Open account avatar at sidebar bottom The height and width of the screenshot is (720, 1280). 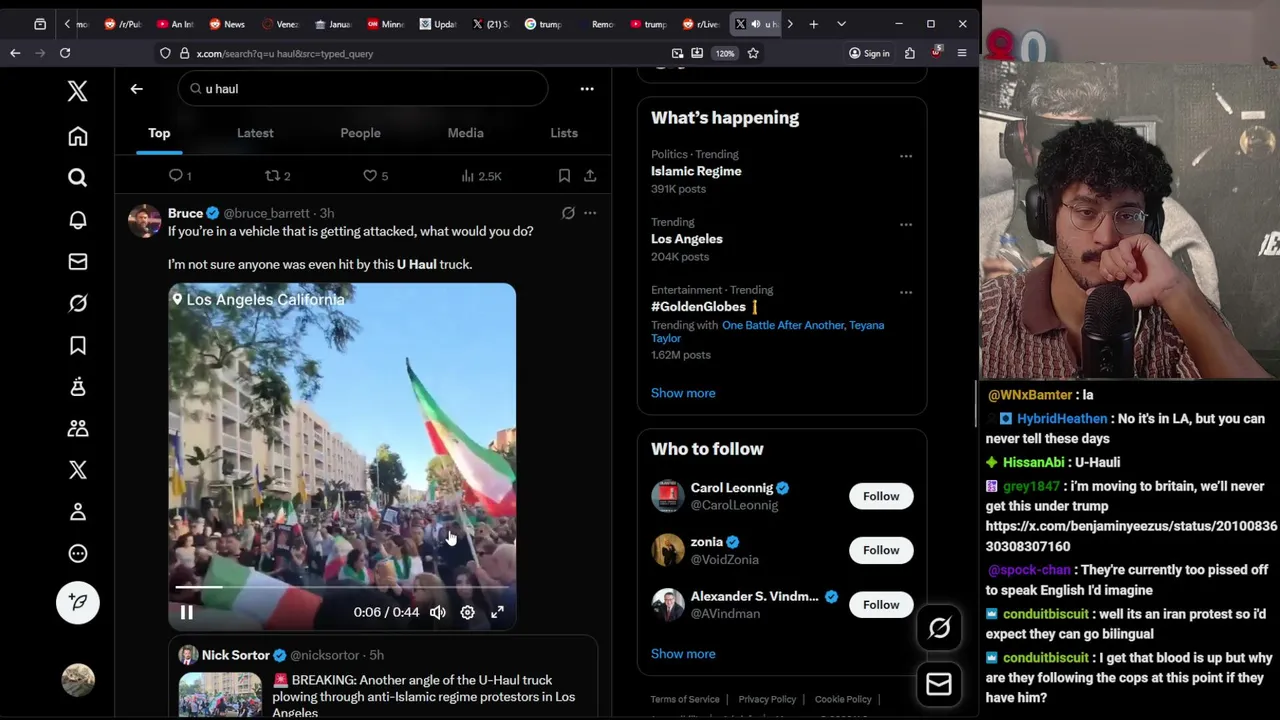click(x=77, y=680)
